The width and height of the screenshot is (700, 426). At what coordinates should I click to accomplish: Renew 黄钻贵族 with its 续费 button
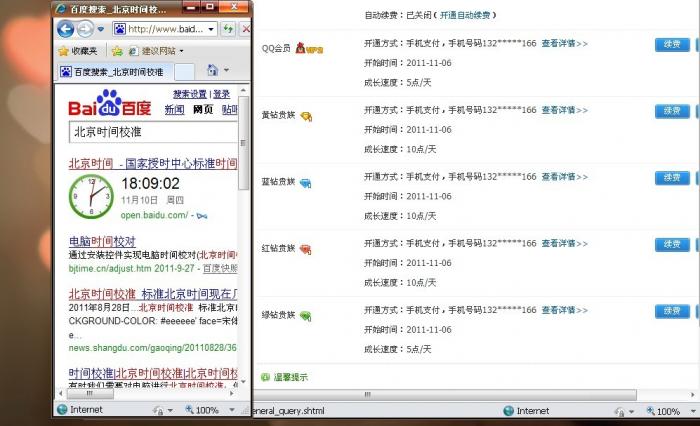[x=672, y=111]
